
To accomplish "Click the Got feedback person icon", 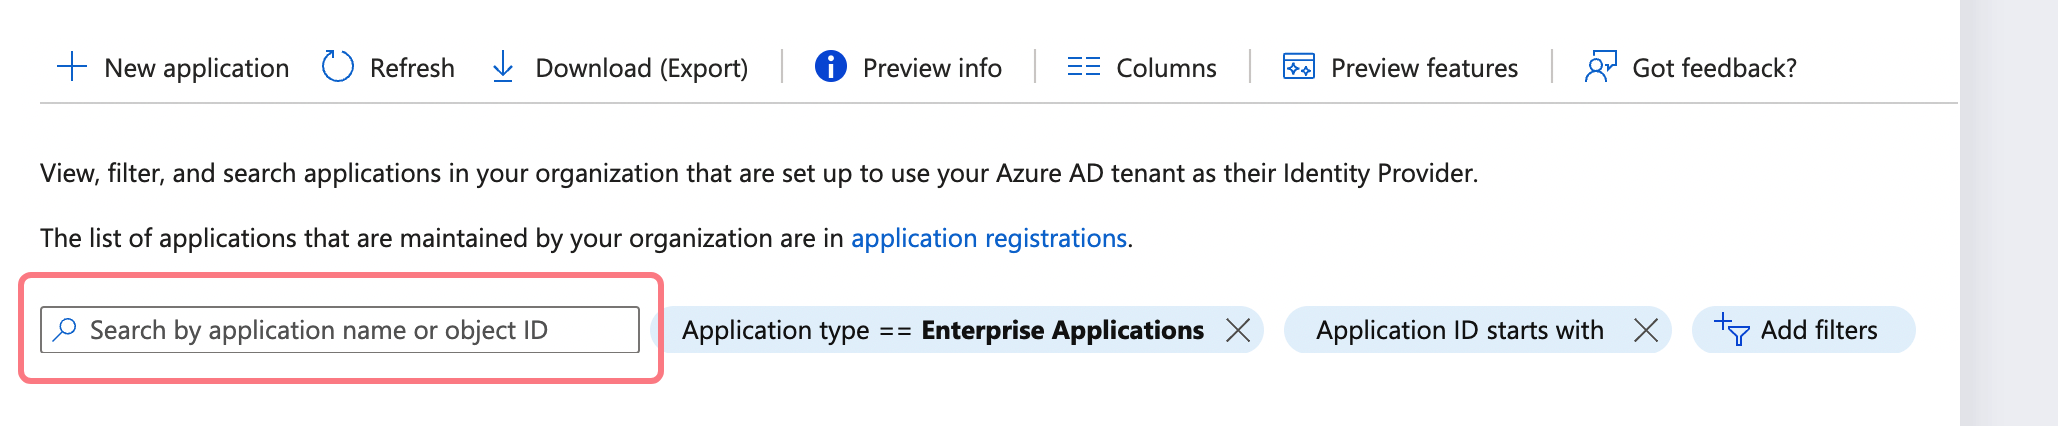I will pos(1600,67).
